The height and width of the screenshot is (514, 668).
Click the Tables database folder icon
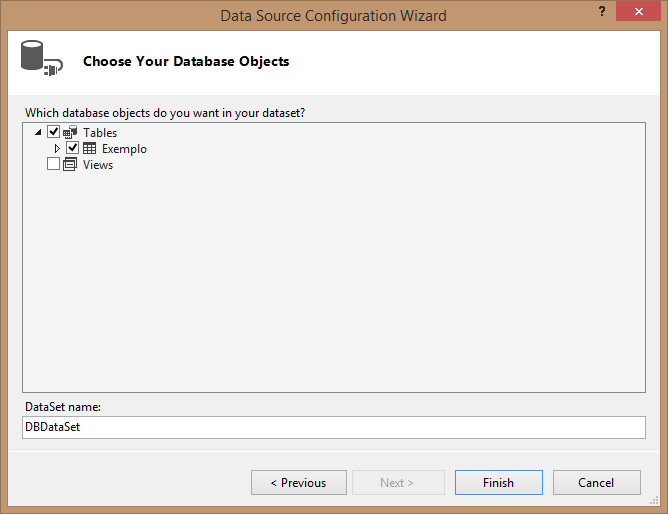pos(70,132)
